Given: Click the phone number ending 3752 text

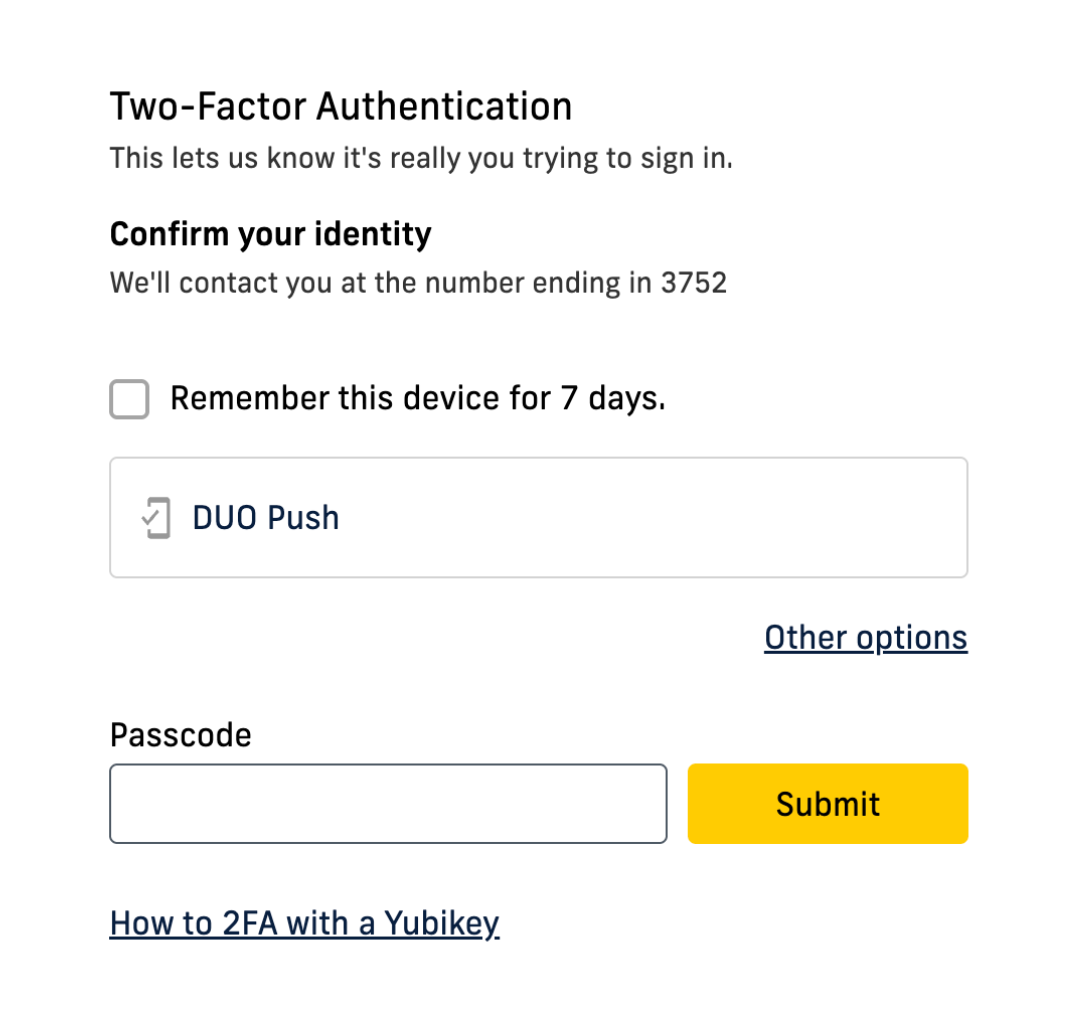Looking at the screenshot, I should pos(693,283).
